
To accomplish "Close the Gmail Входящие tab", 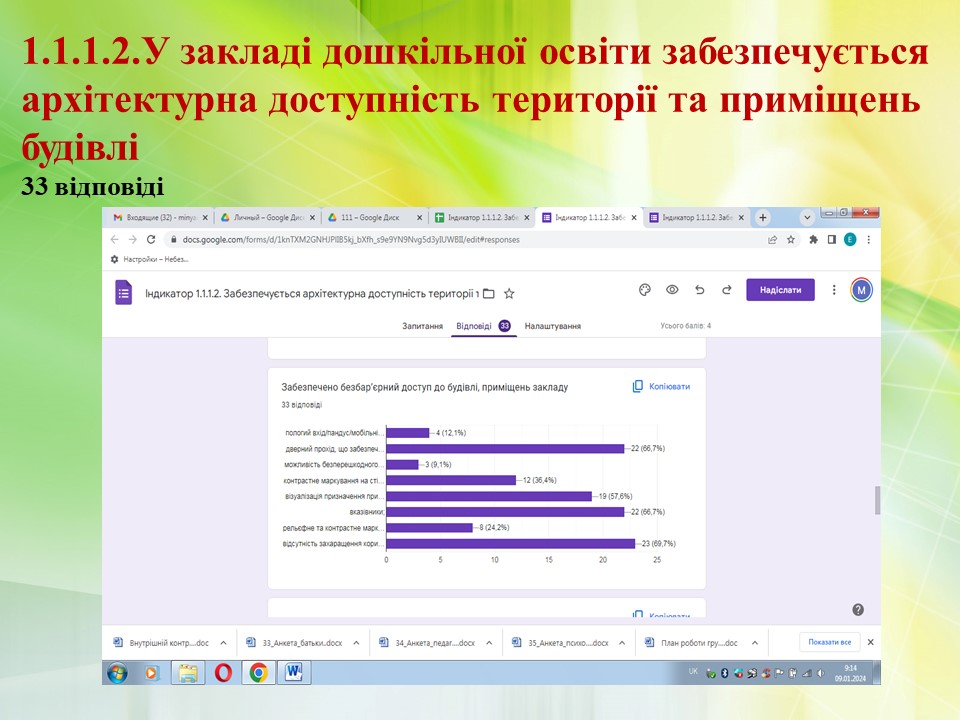I will coord(205,218).
